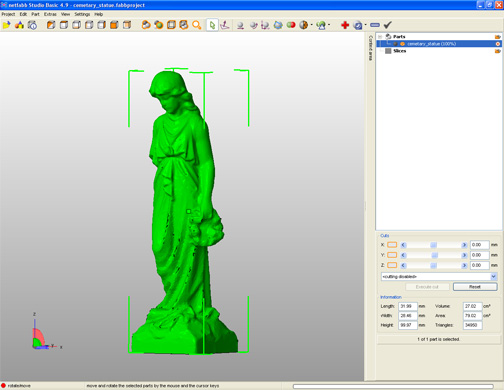Select the Slices tree item
The image size is (504, 390).
pyautogui.click(x=399, y=51)
